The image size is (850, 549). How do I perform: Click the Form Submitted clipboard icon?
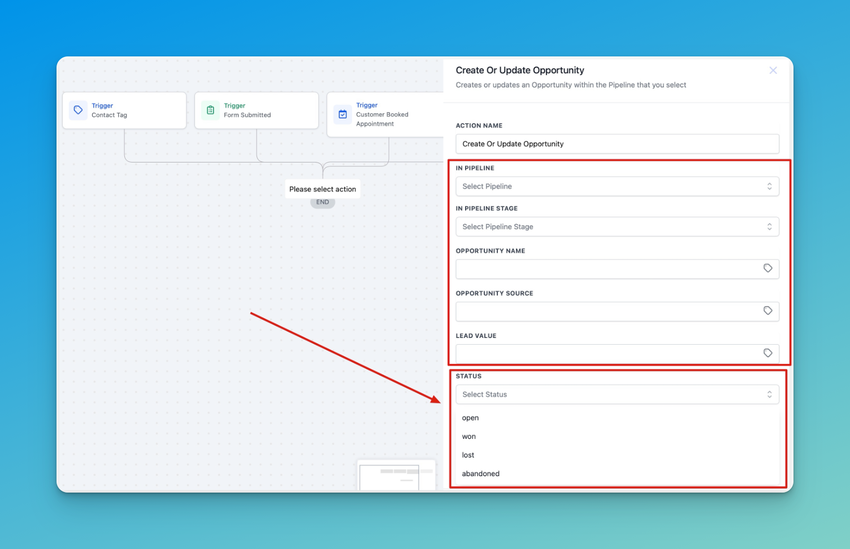210,110
